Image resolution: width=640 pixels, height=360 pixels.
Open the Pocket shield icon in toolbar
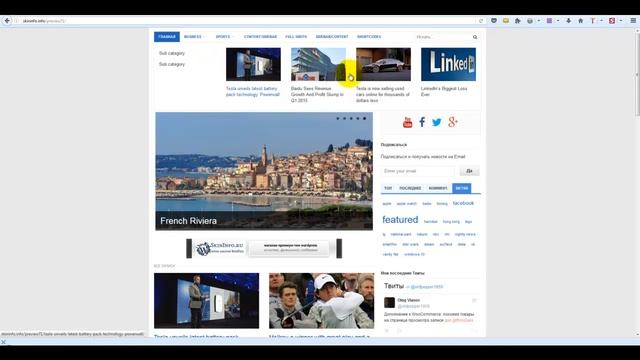(494, 20)
